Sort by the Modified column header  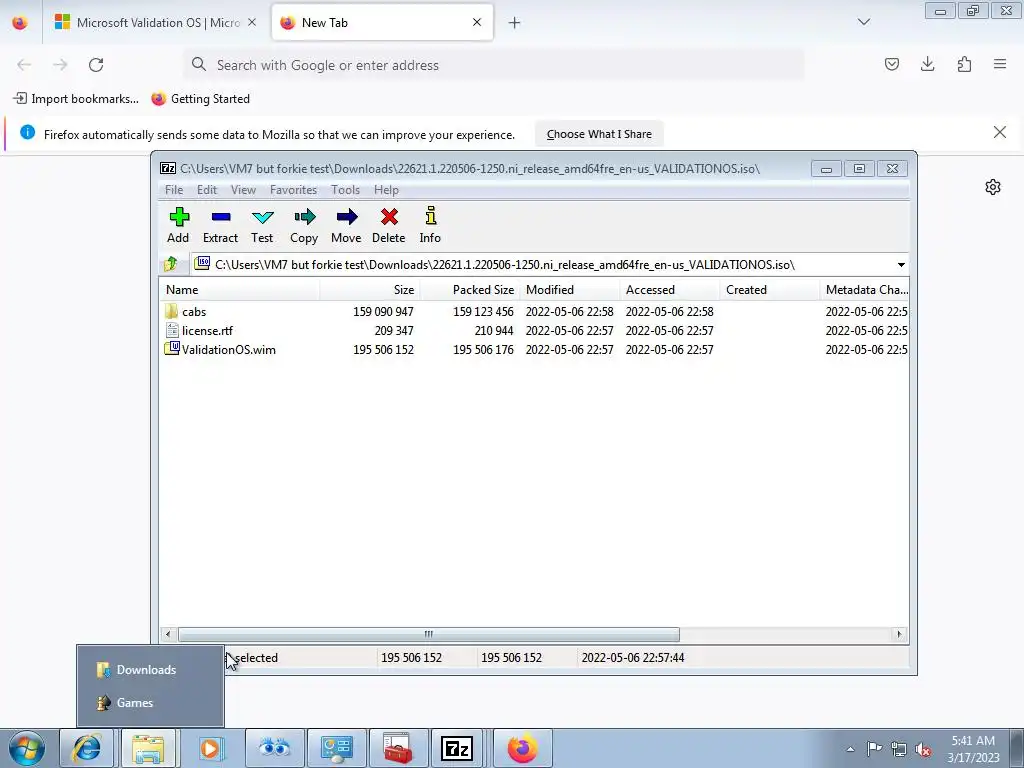coord(569,290)
